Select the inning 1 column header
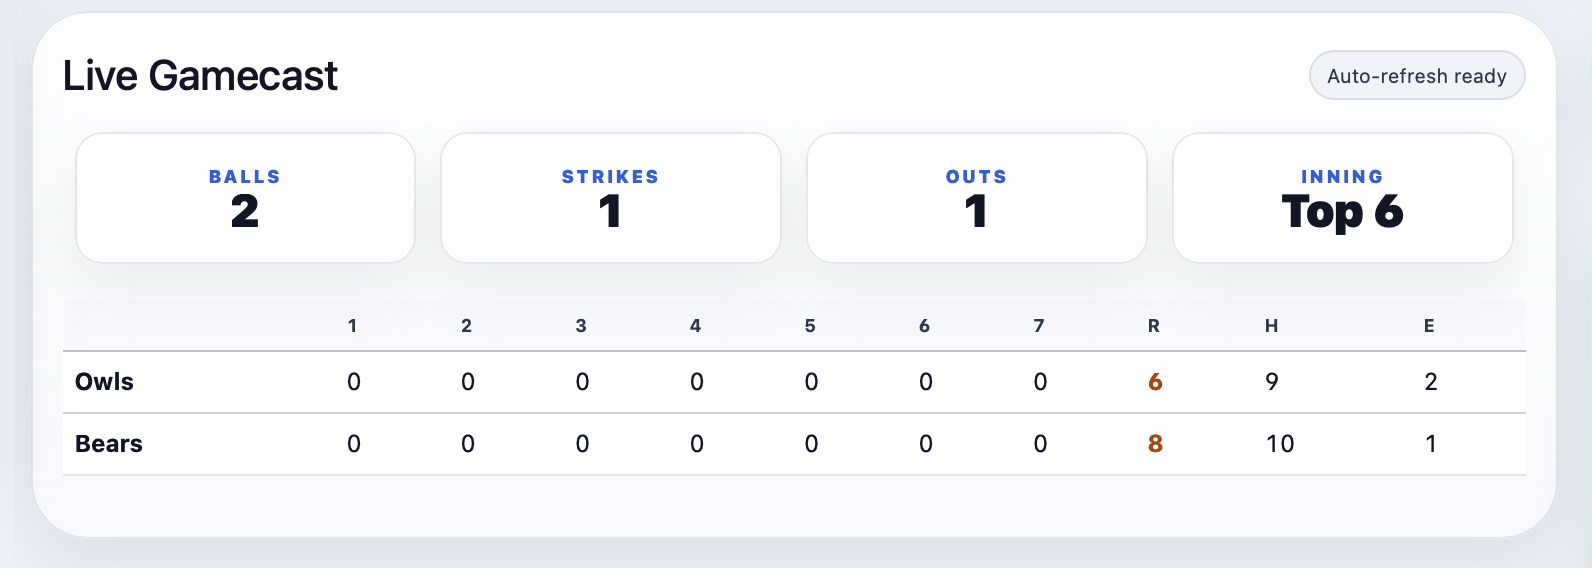The height and width of the screenshot is (568, 1592). pos(352,326)
